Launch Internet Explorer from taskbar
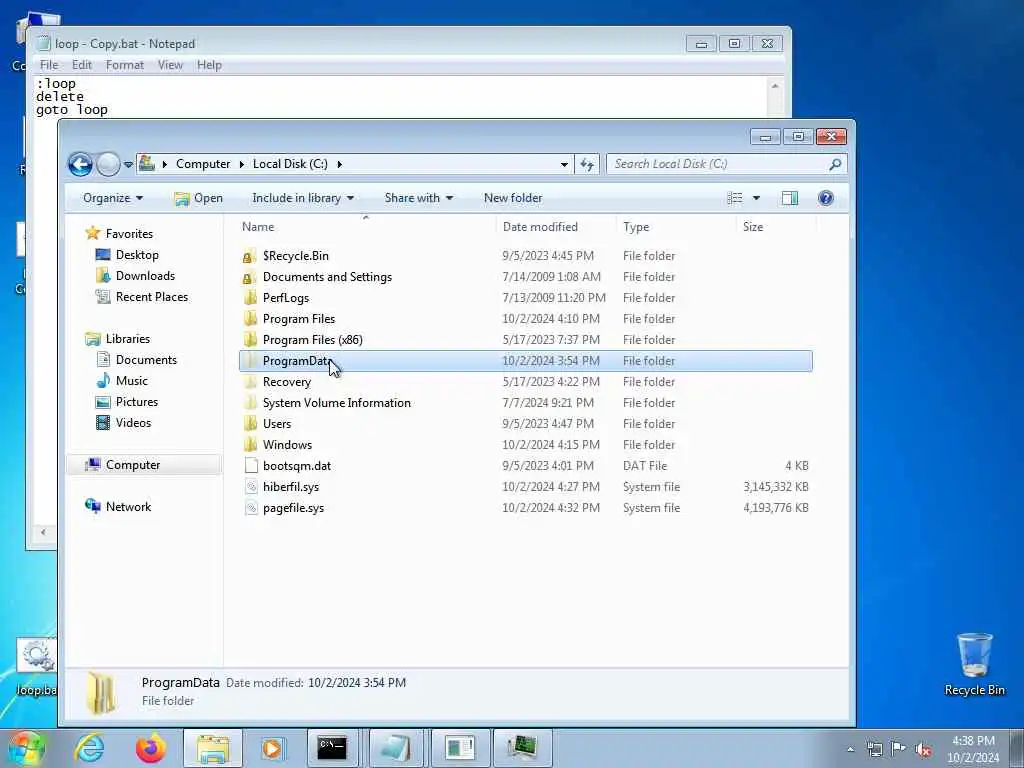Viewport: 1024px width, 768px height. [89, 748]
